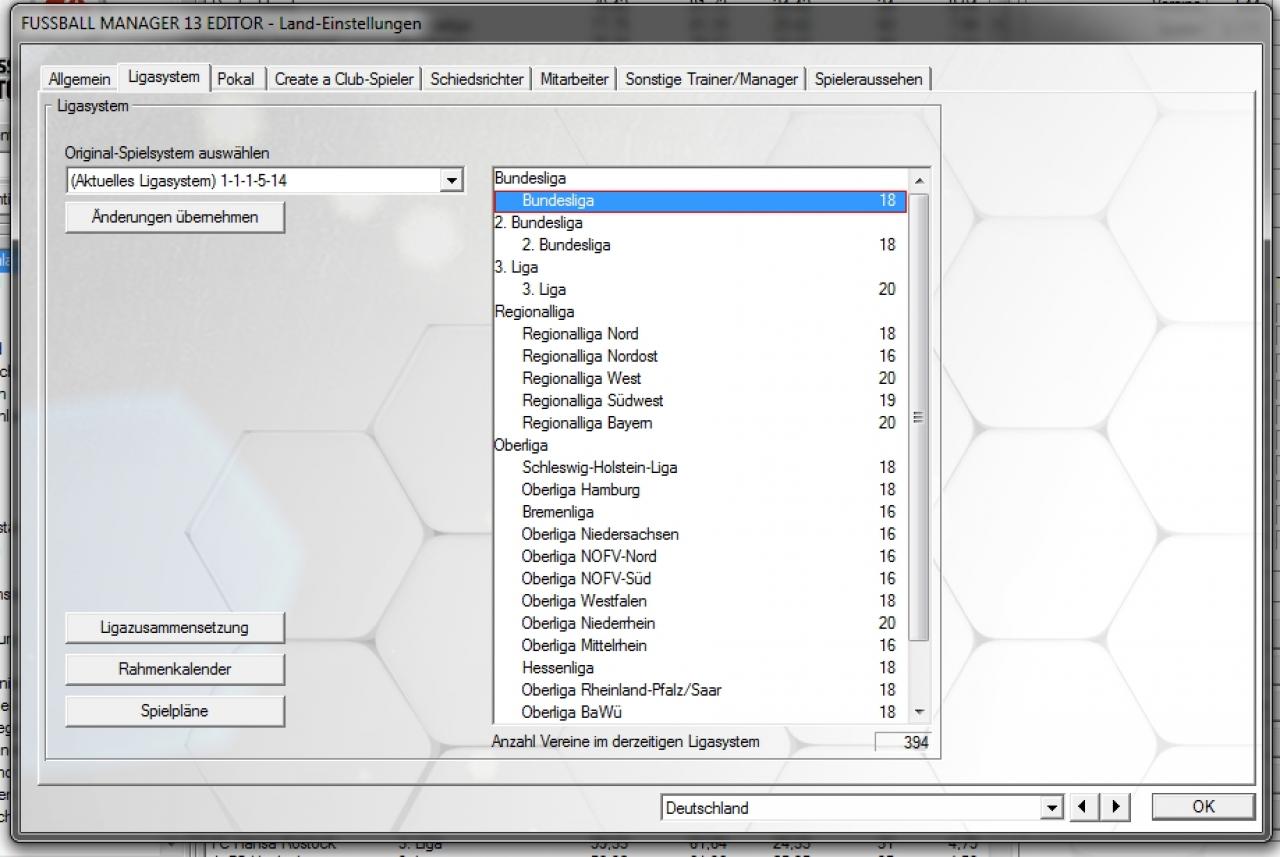Open the Create a Club-Spieler tab
This screenshot has height=857, width=1280.
344,79
